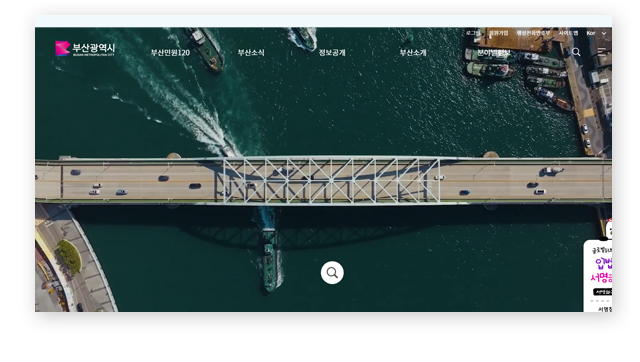The width and height of the screenshot is (640, 362).
Task: Open the 부산소식 menu
Action: [x=251, y=53]
